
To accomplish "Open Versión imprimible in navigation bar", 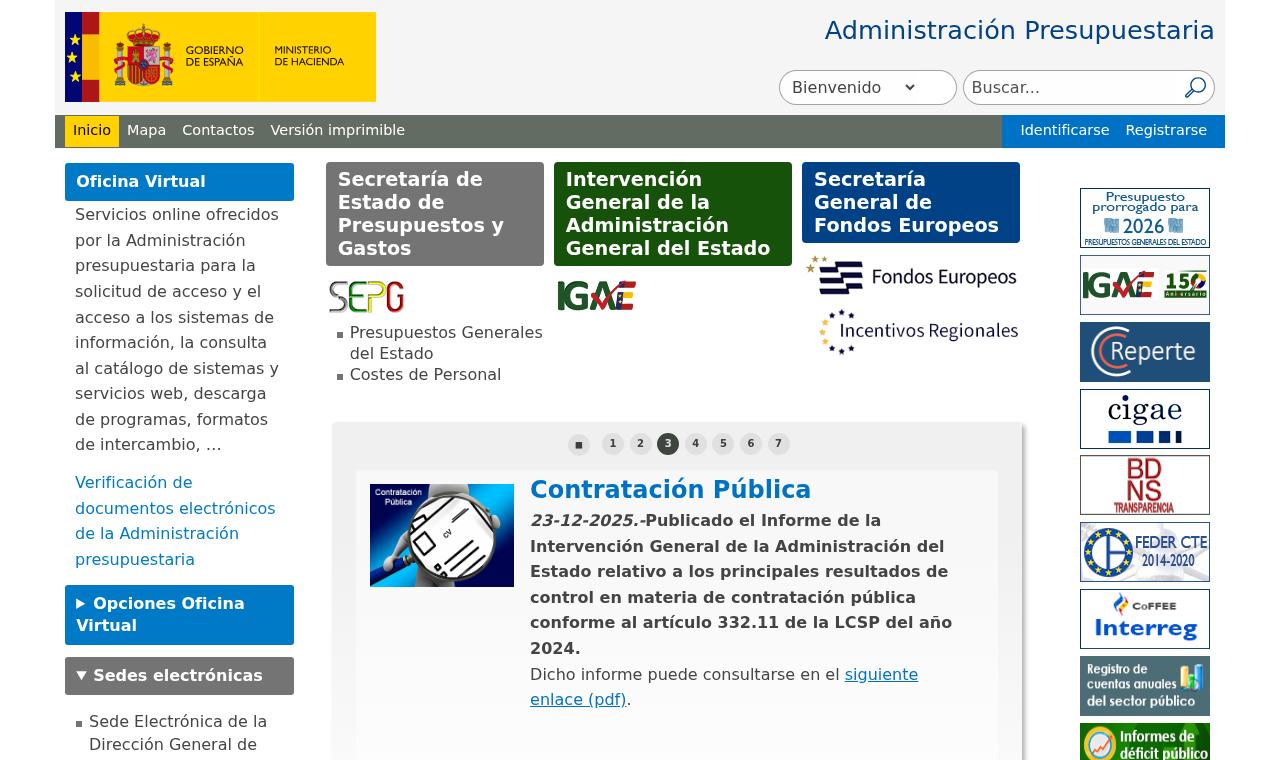I will pos(338,131).
